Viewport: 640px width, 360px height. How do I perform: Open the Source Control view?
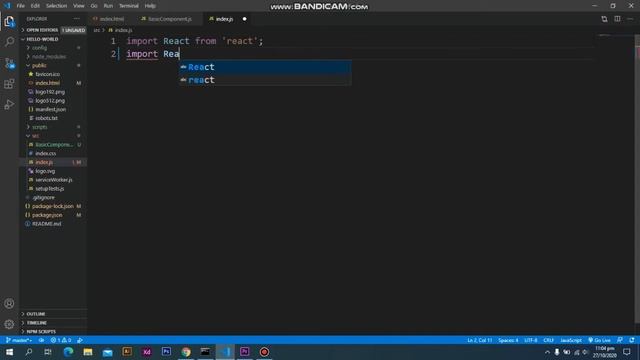click(9, 63)
